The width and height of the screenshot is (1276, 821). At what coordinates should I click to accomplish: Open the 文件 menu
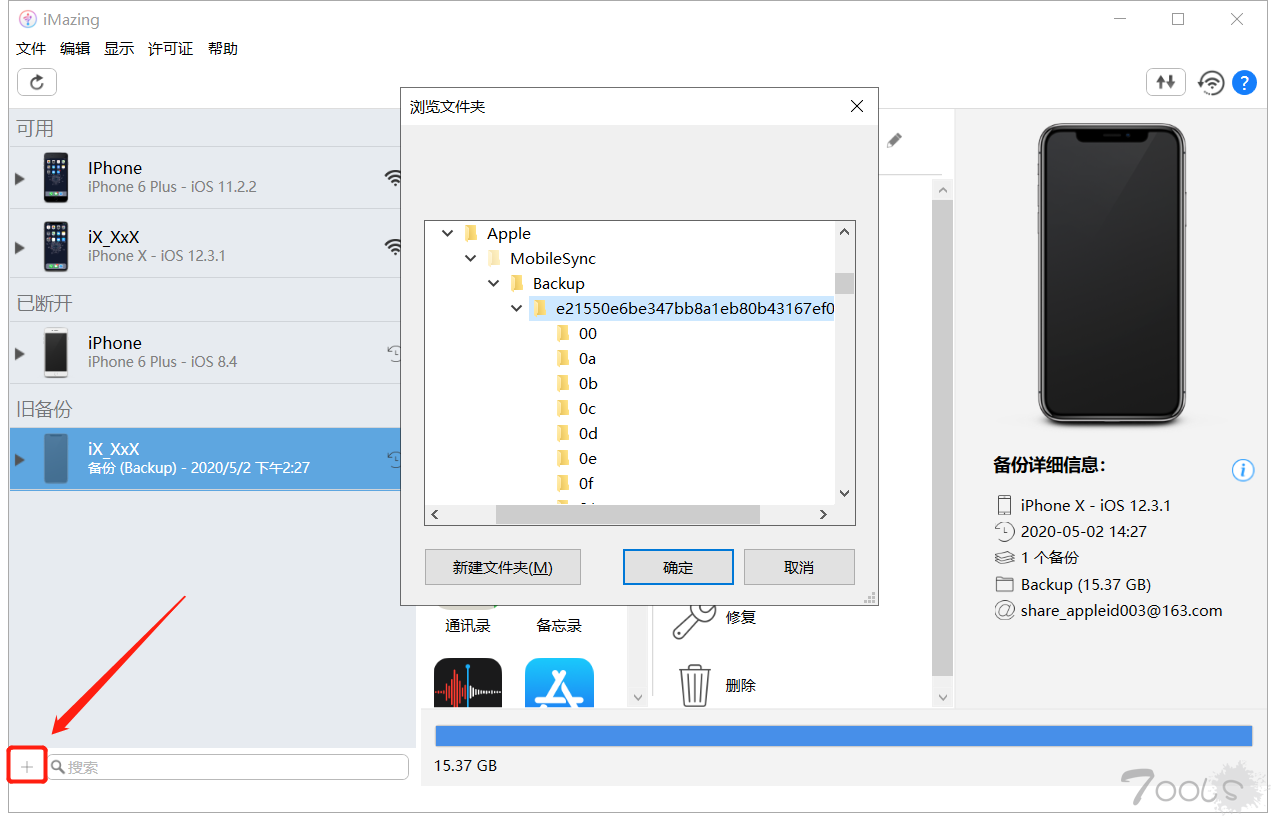(x=31, y=48)
